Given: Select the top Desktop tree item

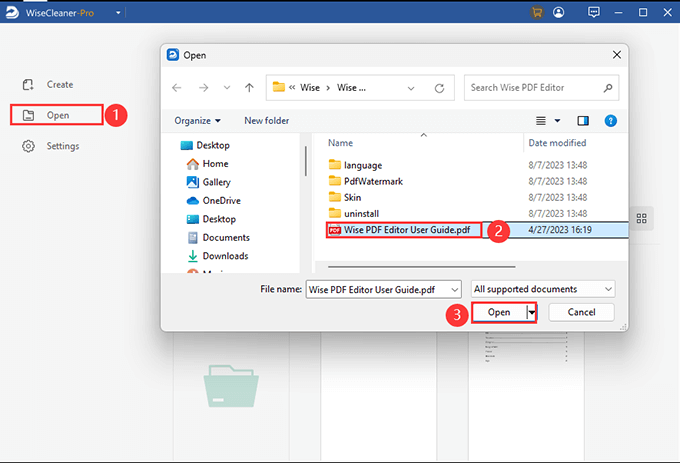Looking at the screenshot, I should [x=205, y=145].
